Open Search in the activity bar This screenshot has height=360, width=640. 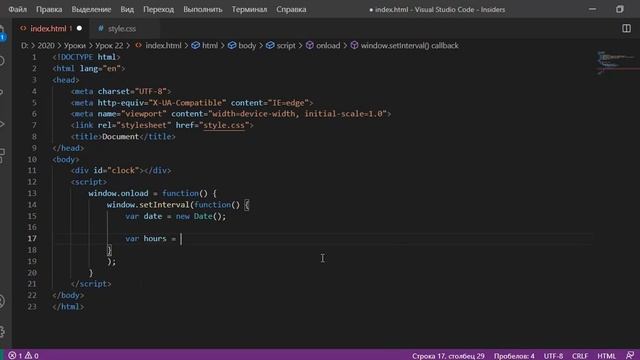click(x=2, y=61)
